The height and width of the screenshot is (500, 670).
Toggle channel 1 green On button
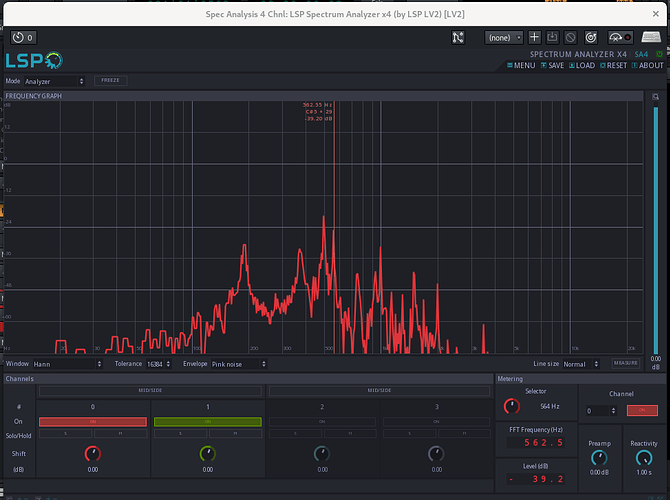(x=208, y=422)
